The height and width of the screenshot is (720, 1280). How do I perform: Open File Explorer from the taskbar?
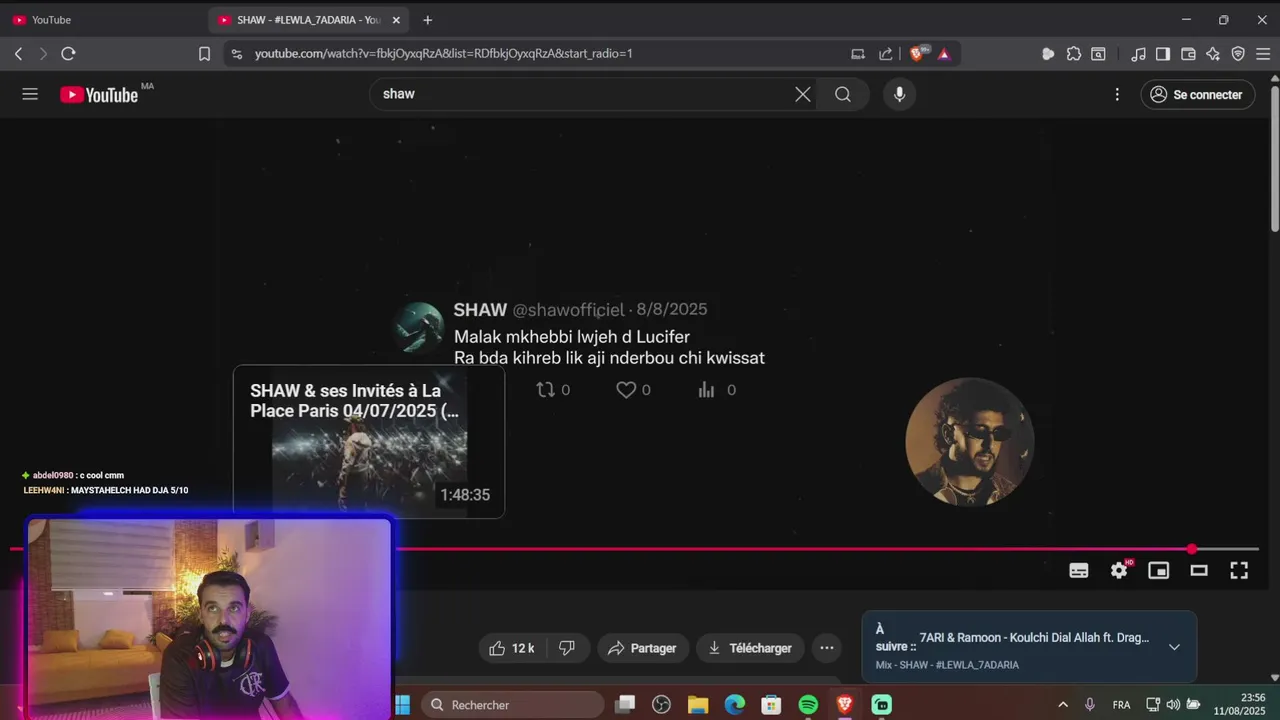point(698,705)
